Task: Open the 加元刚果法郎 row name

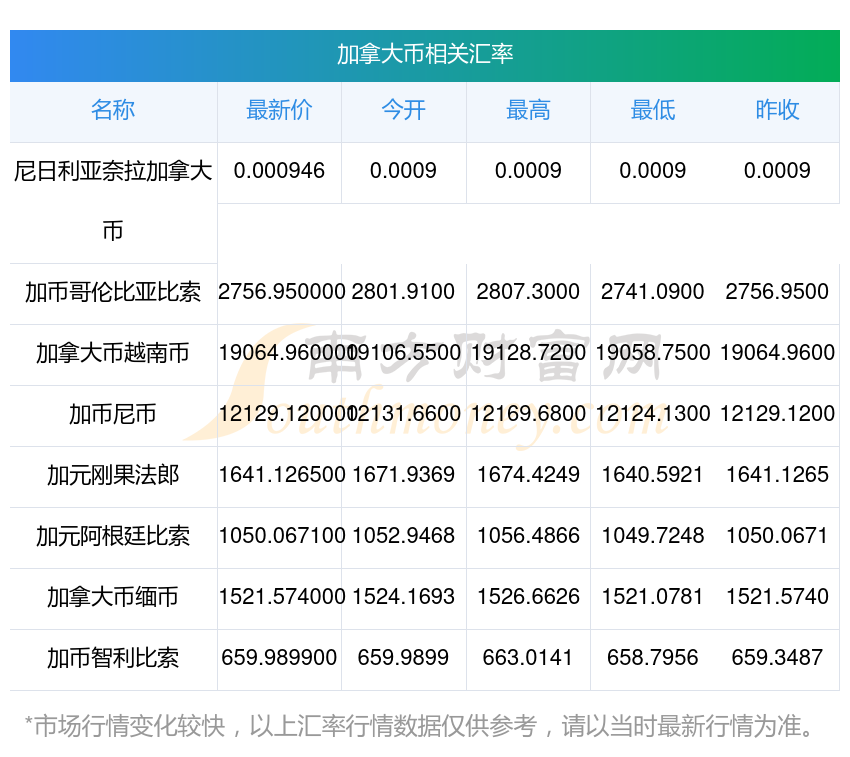Action: tap(113, 475)
